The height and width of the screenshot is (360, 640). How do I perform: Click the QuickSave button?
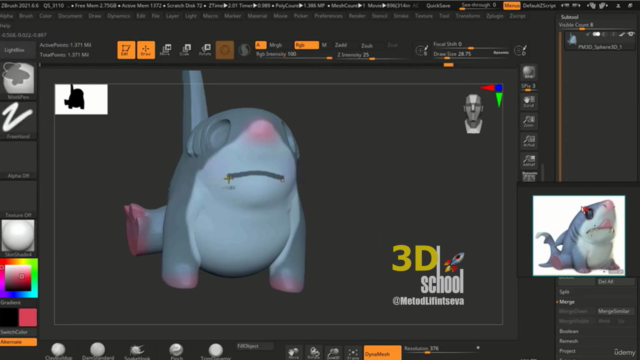click(x=438, y=6)
